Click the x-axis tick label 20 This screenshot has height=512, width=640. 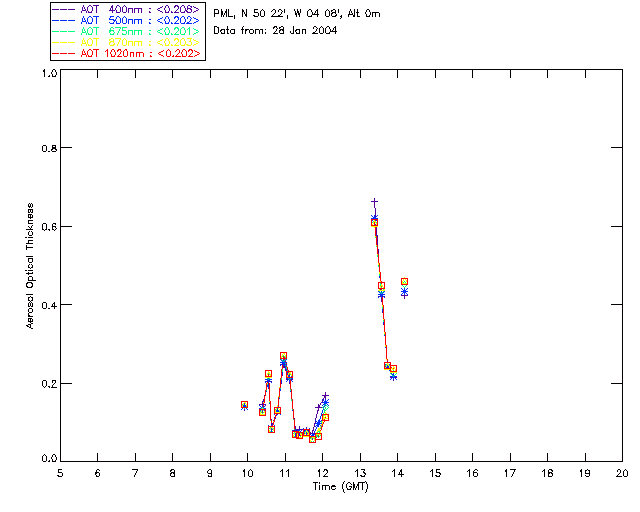(x=622, y=473)
